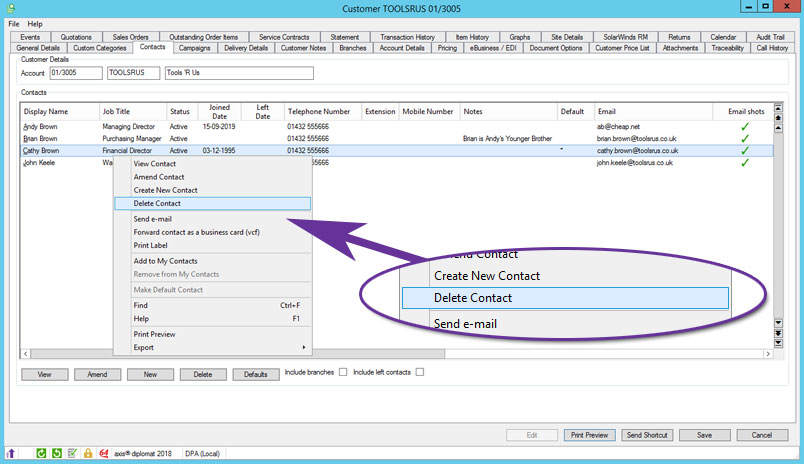Click the horizontal scrollbar left arrow

pos(26,354)
